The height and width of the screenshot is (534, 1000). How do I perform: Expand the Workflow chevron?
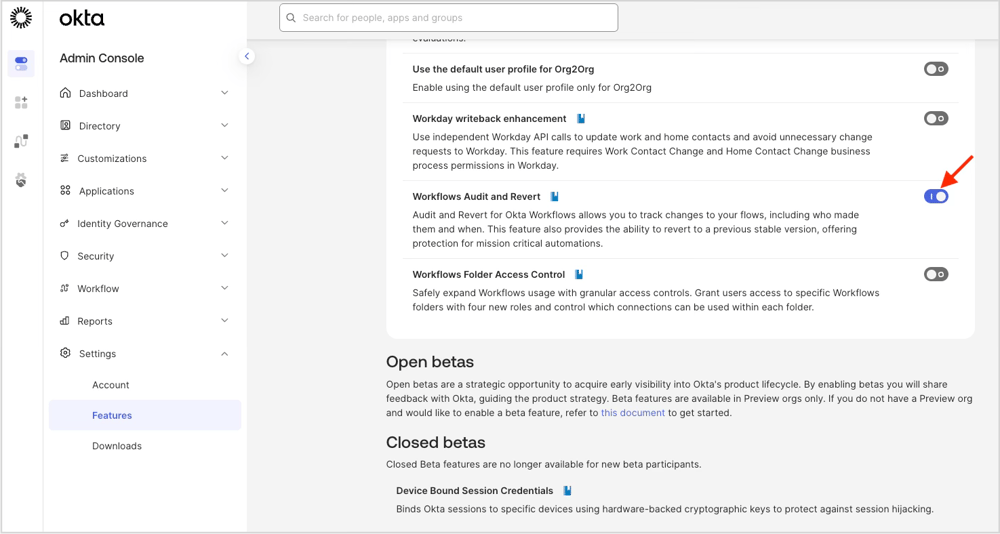click(224, 288)
